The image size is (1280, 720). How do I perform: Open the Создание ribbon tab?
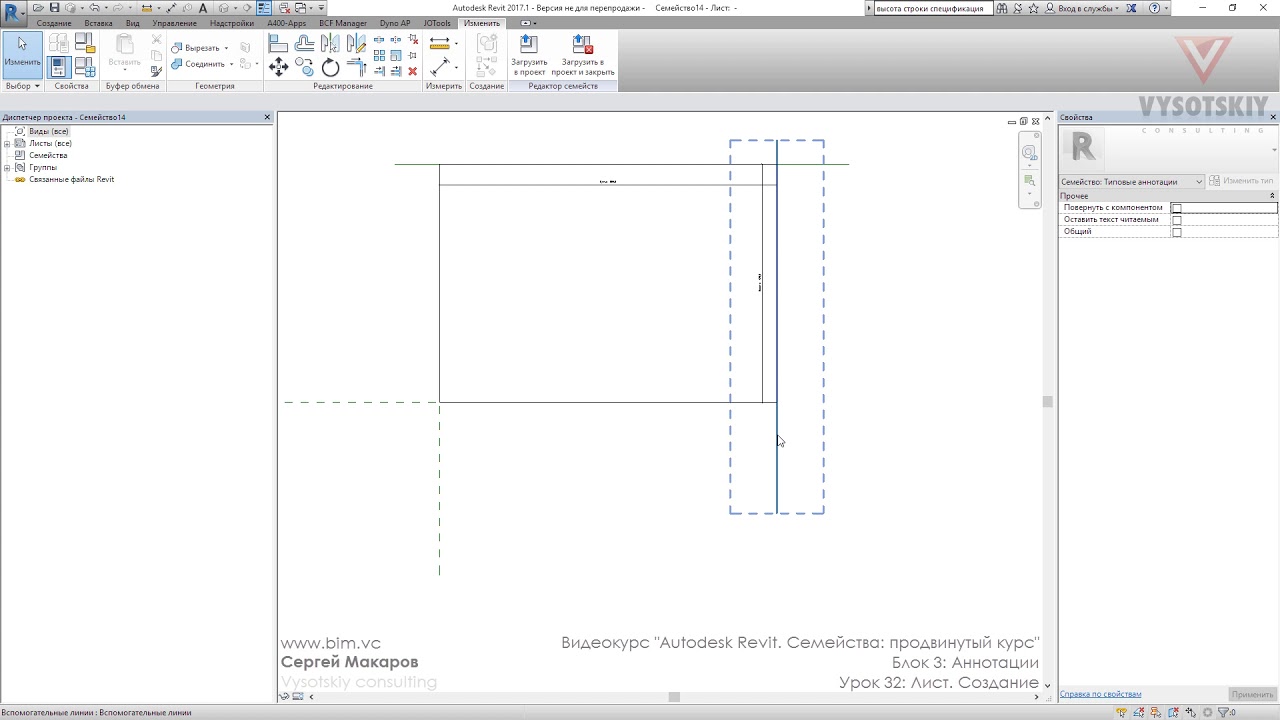[x=54, y=23]
